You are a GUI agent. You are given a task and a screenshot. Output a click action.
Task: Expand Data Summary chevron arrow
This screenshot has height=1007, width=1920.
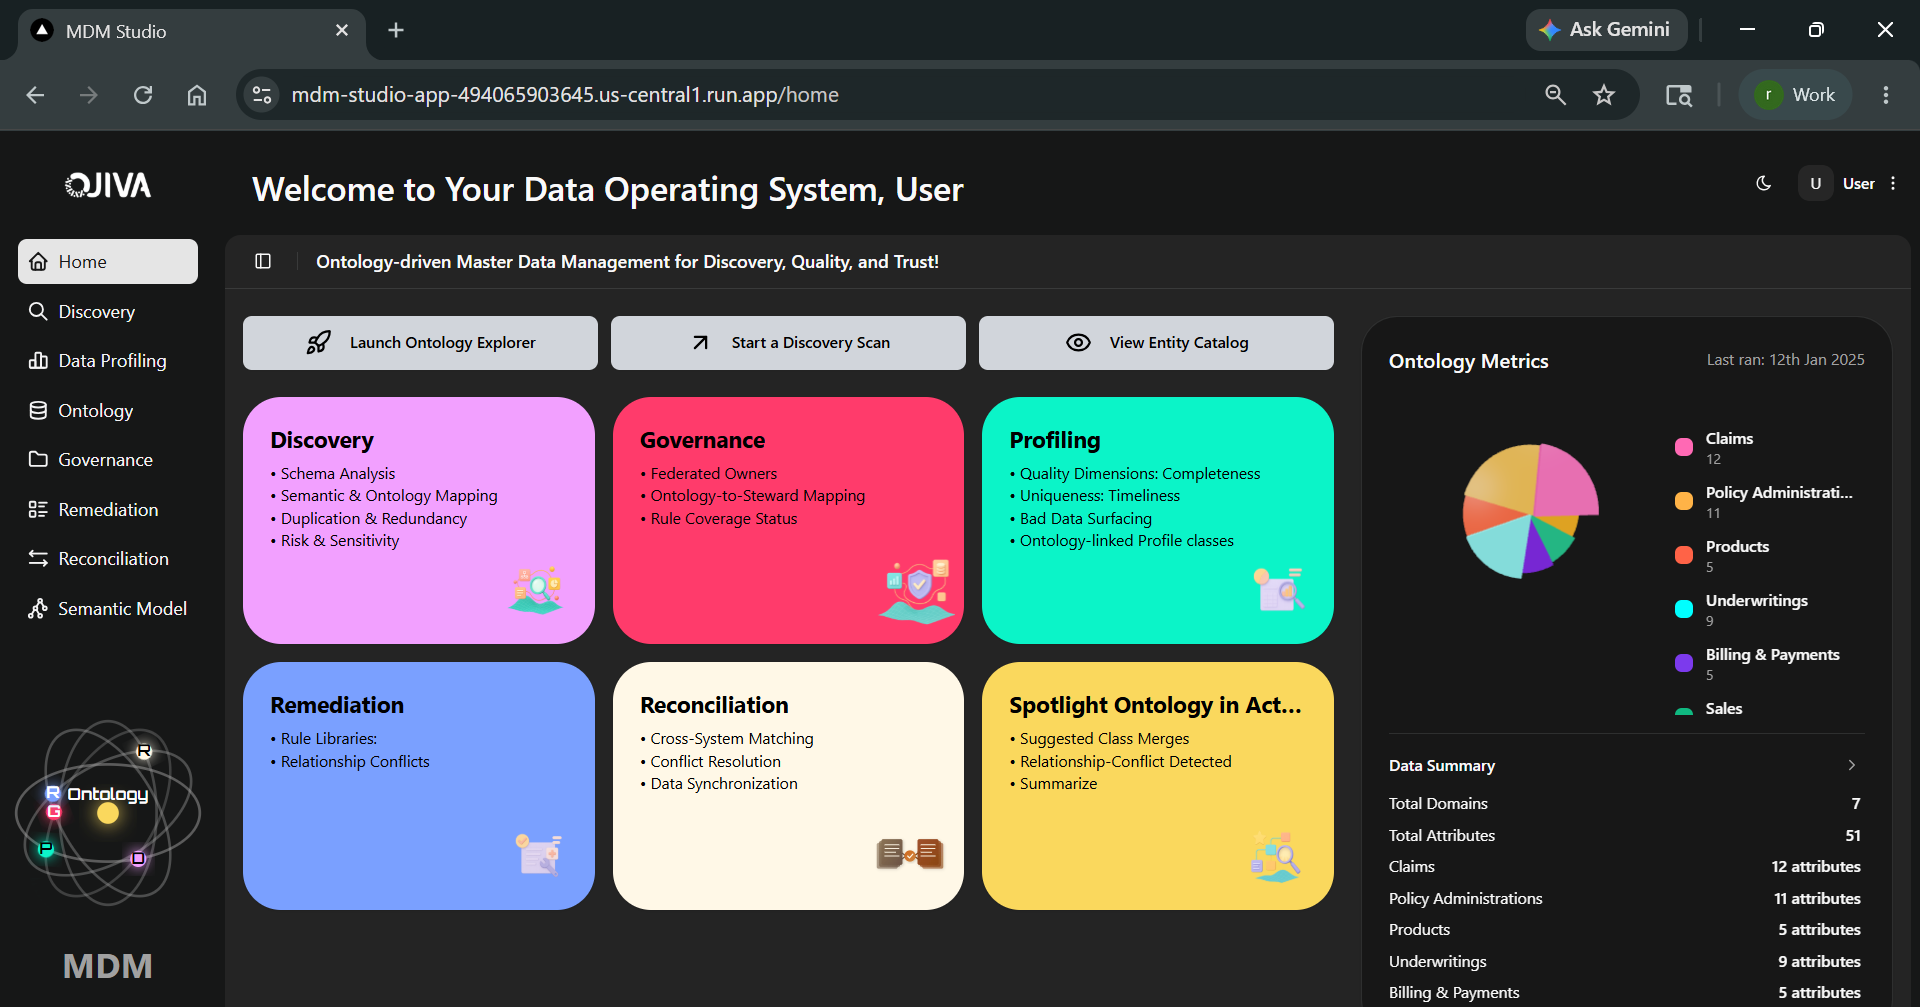1852,765
